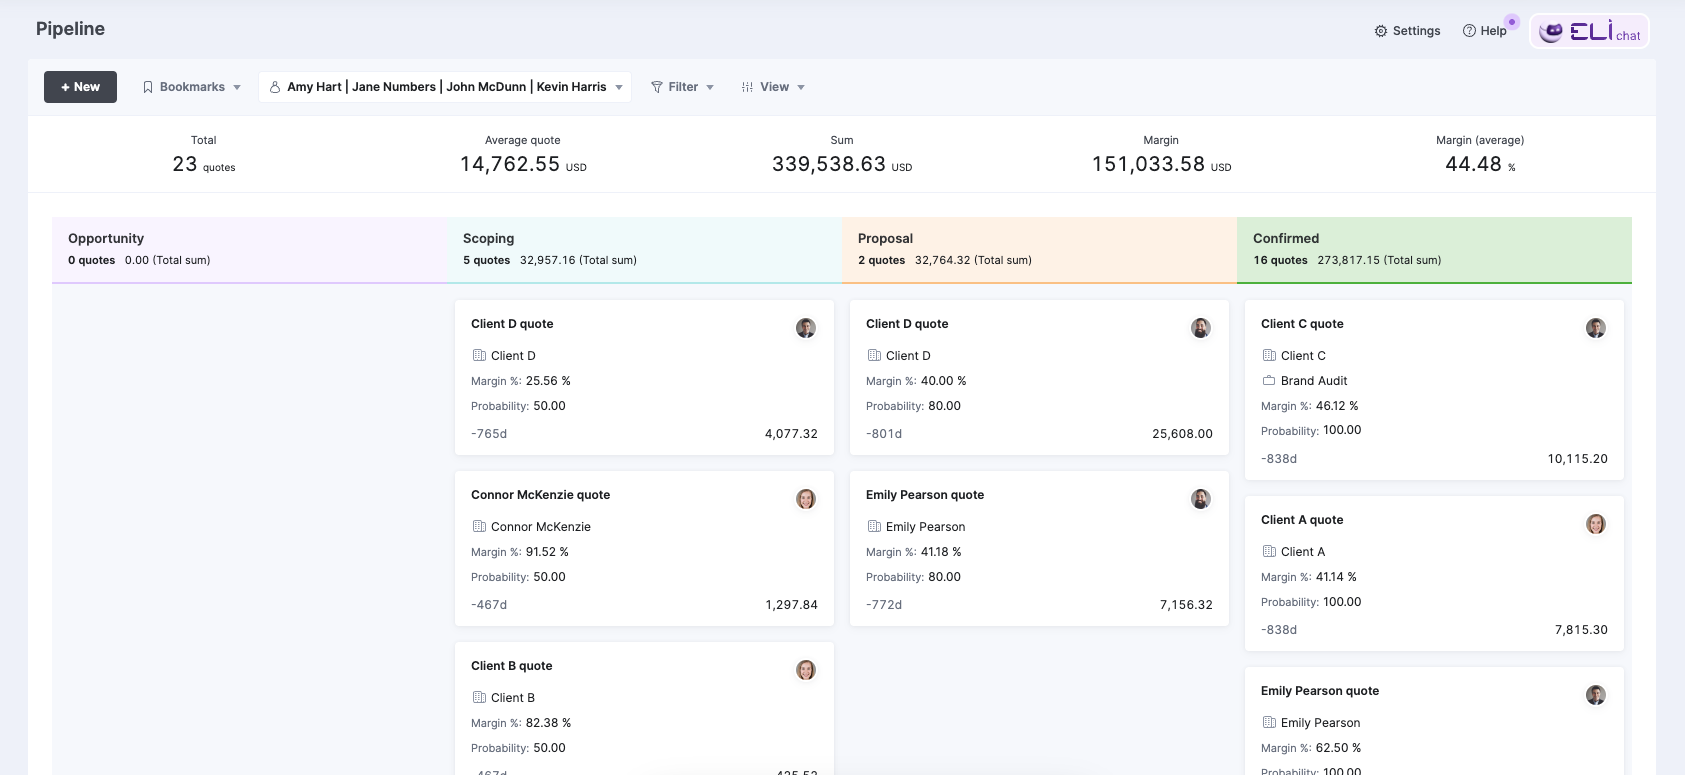Open Client A quote card
The image size is (1685, 775).
coord(1434,573)
